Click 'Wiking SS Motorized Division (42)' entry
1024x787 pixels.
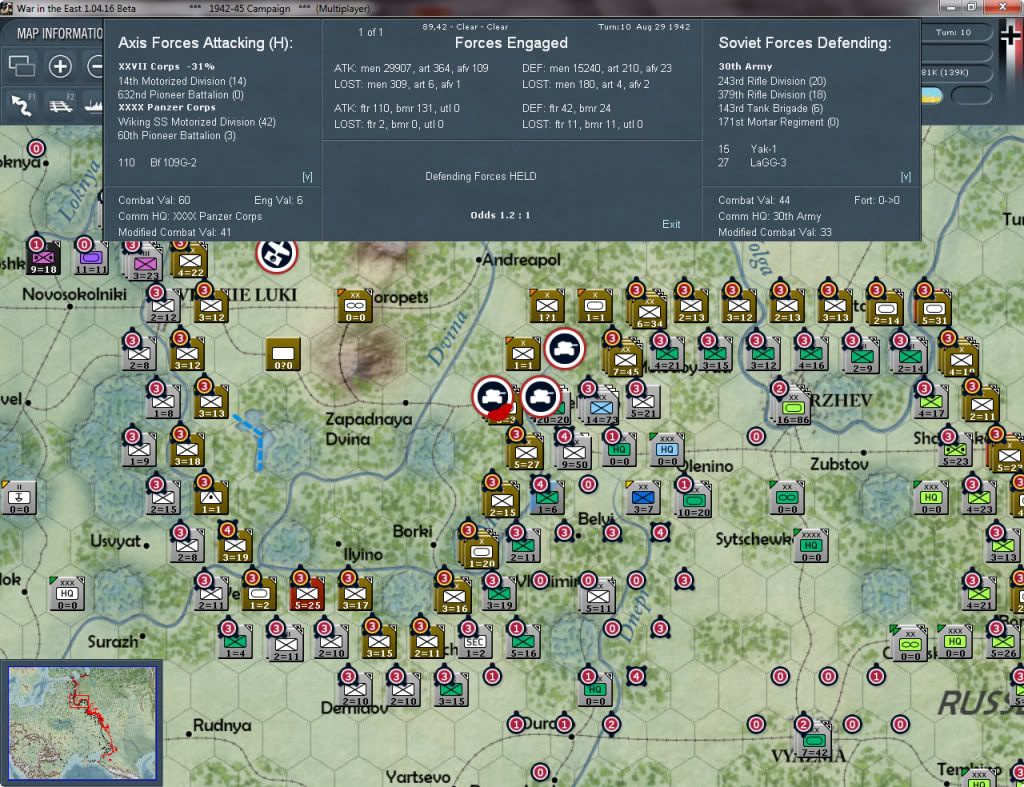coord(197,122)
